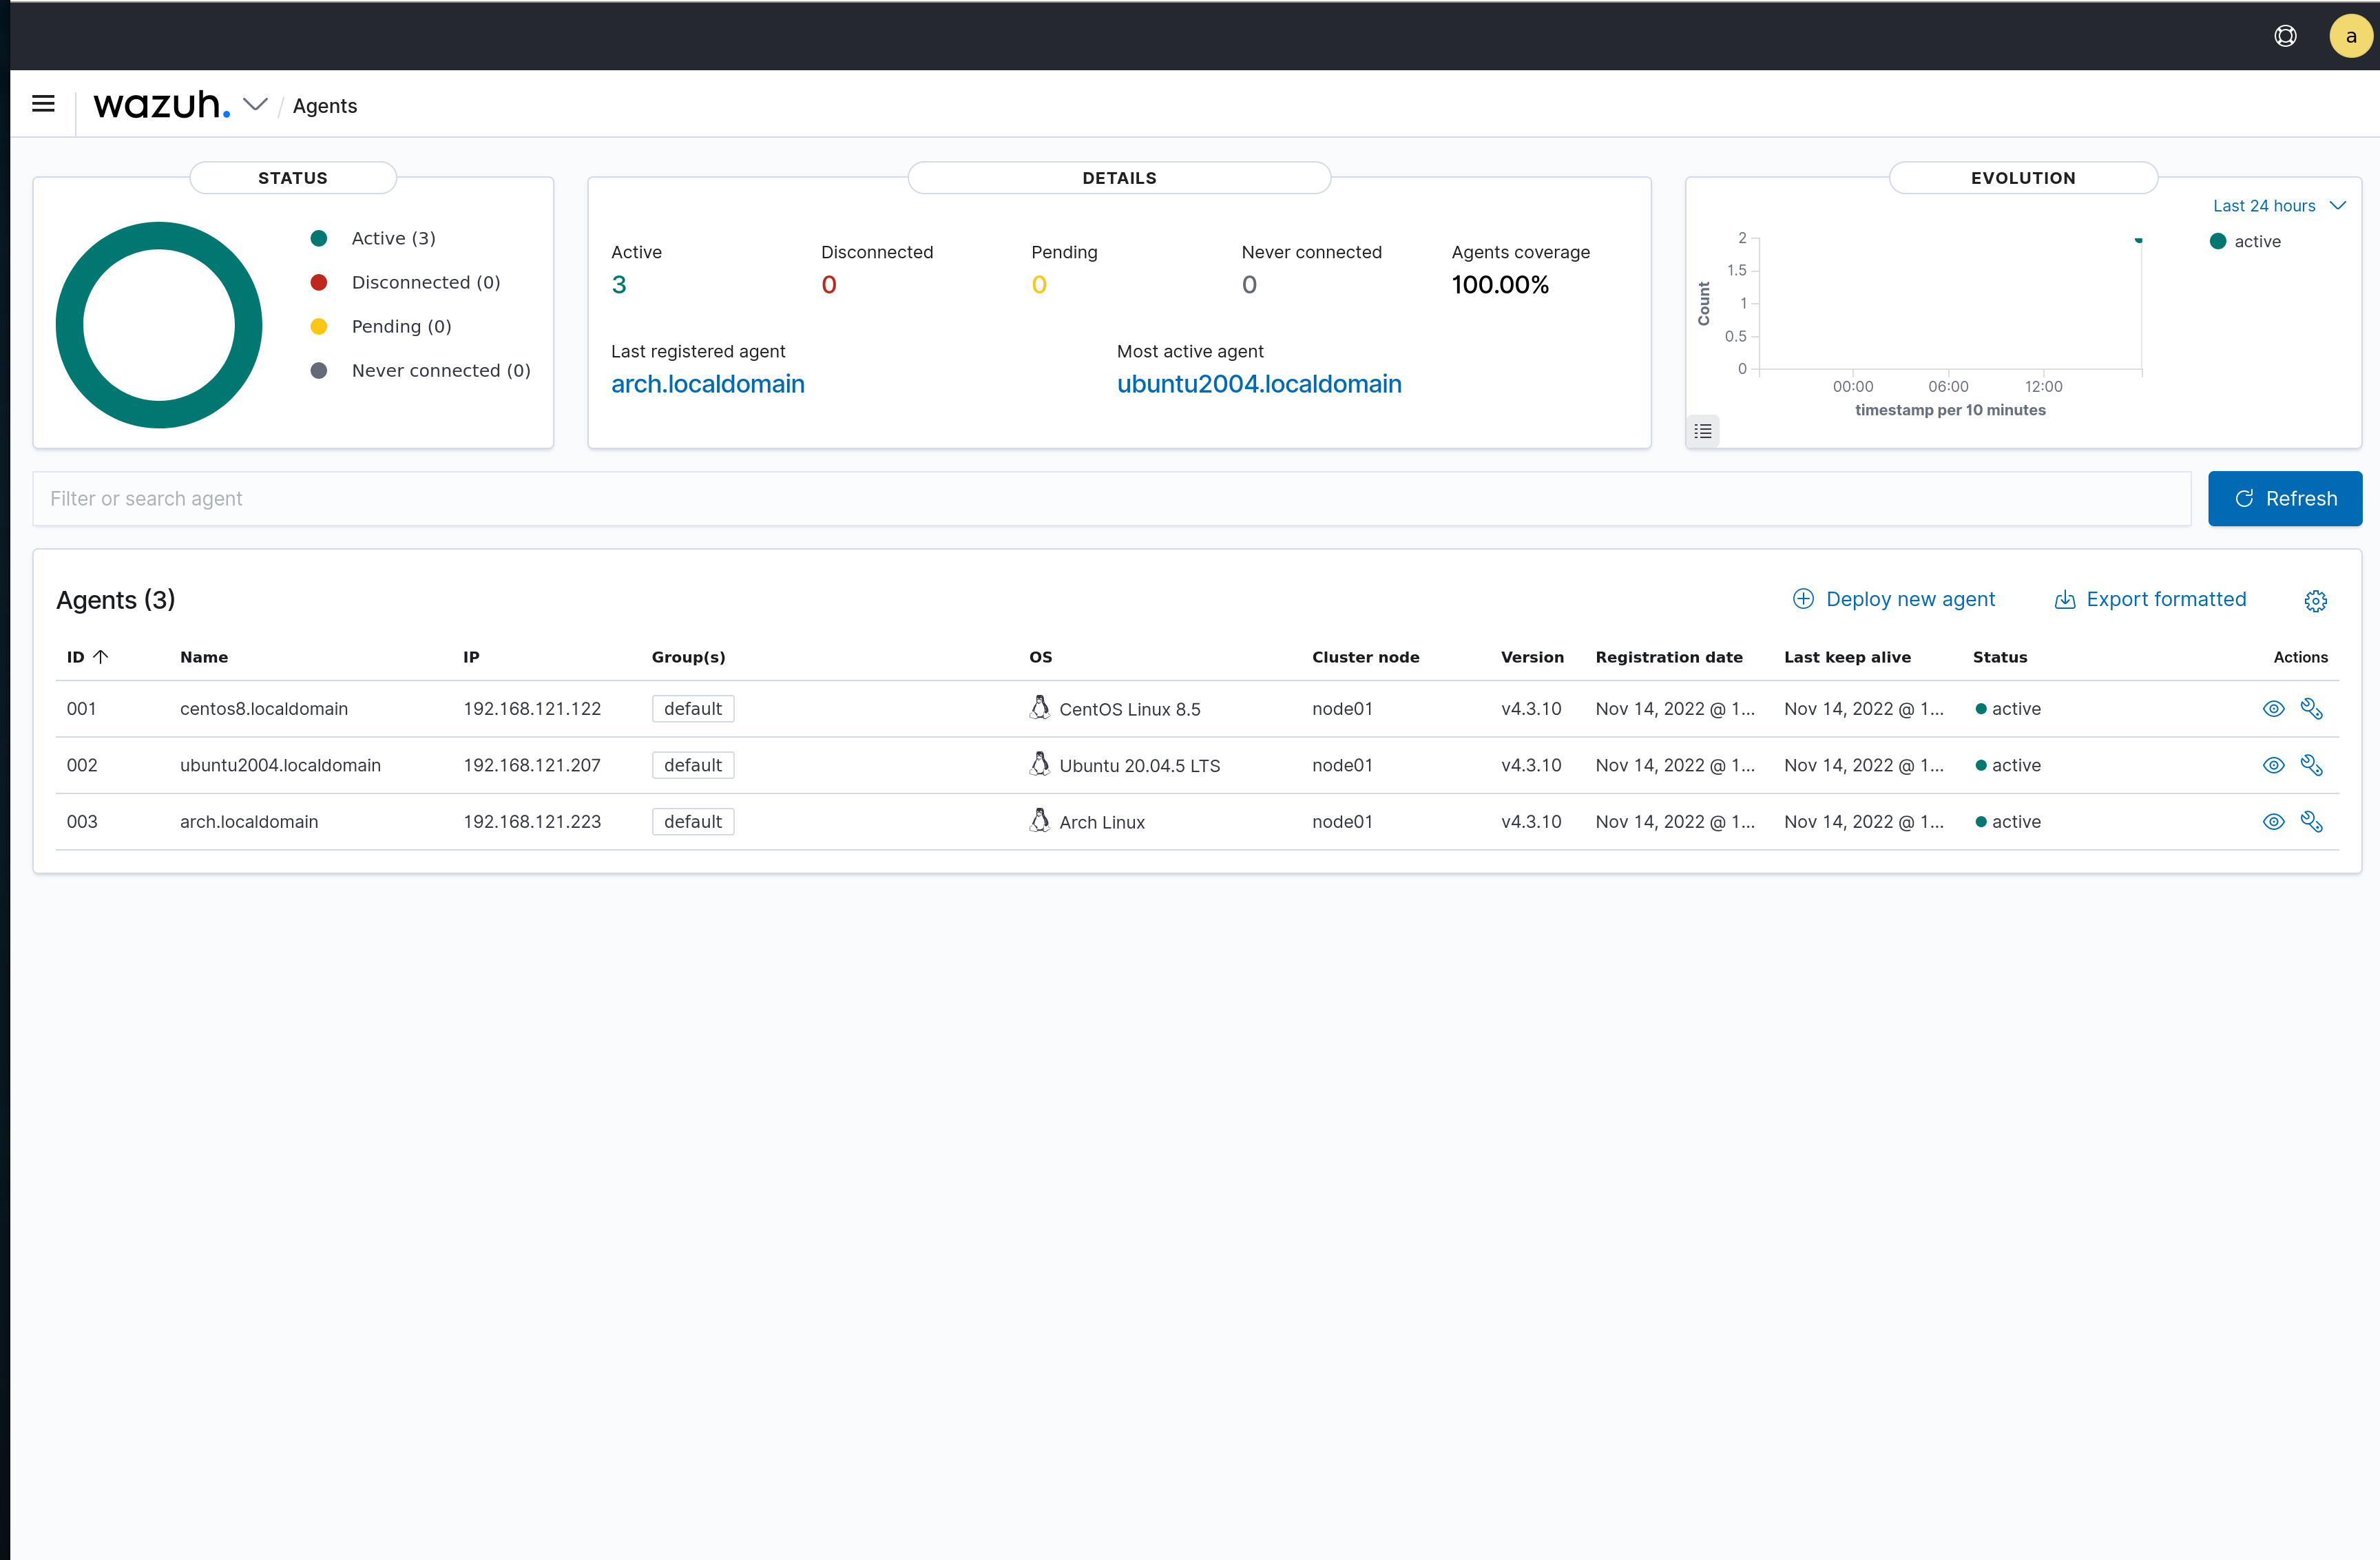Open the Last 24 hours time range dropdown
Image resolution: width=2380 pixels, height=1560 pixels.
pos(2279,205)
